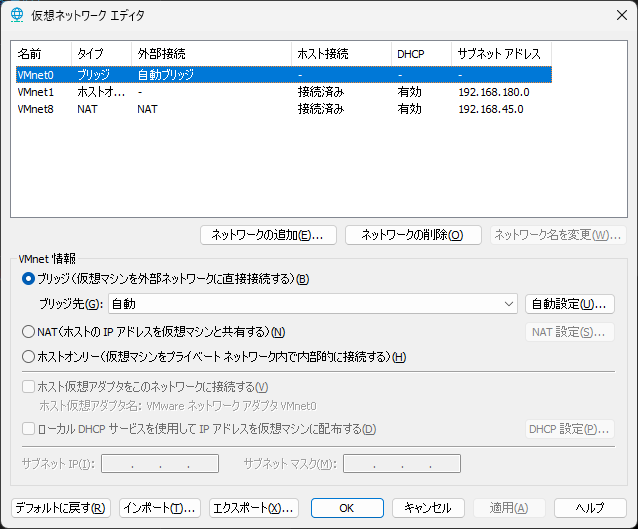
Task: Click the インポート(T)... button
Action: pyautogui.click(x=160, y=508)
